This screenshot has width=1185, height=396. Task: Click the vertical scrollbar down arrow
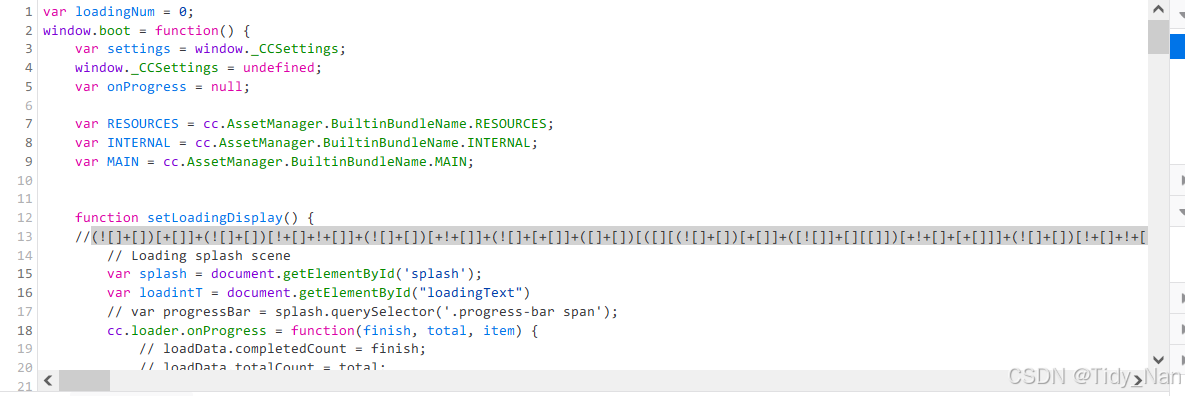1158,360
